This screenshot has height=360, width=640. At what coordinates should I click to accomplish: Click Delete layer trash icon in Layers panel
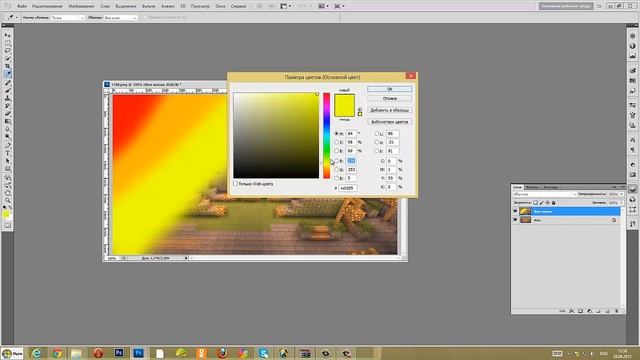point(616,311)
